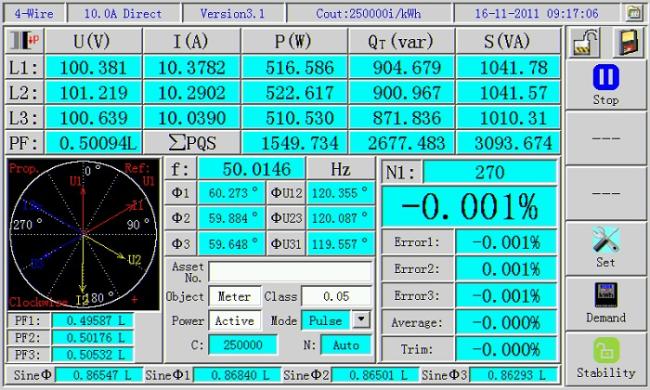Click the open padlock icon
The image size is (650, 390).
586,43
